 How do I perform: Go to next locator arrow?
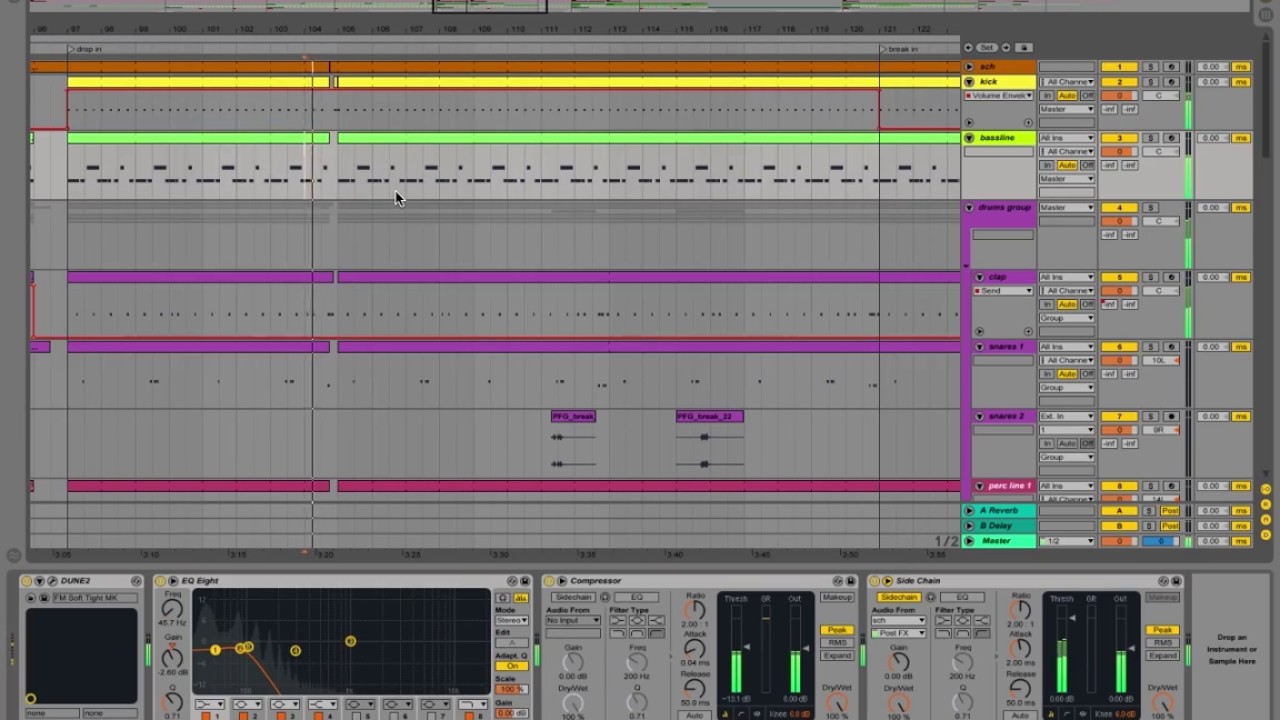(x=1006, y=47)
